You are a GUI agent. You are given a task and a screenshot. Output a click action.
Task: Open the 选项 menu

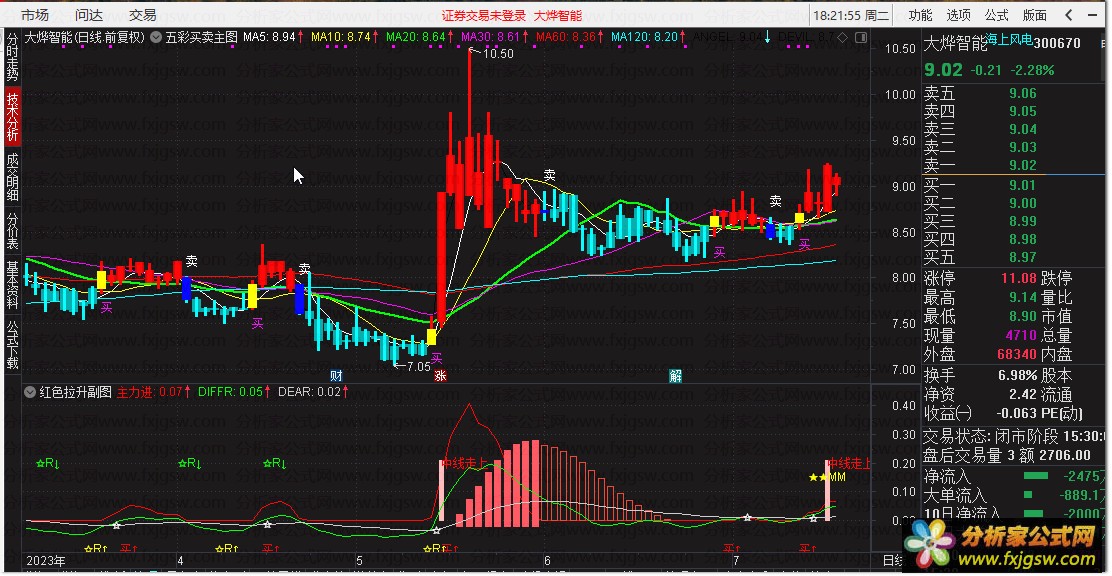pos(958,15)
